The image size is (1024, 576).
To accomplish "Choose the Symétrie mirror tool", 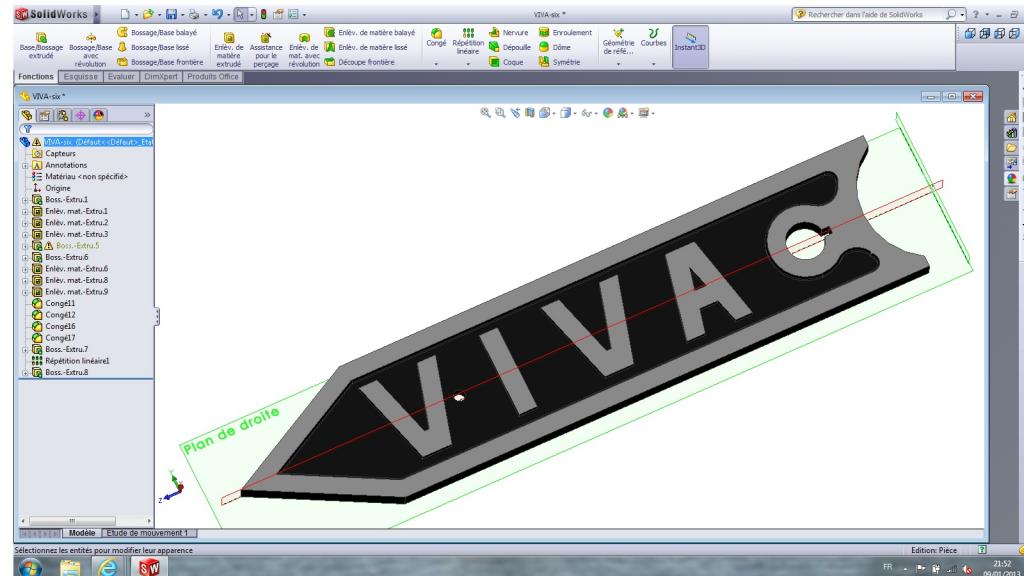I will click(x=559, y=62).
